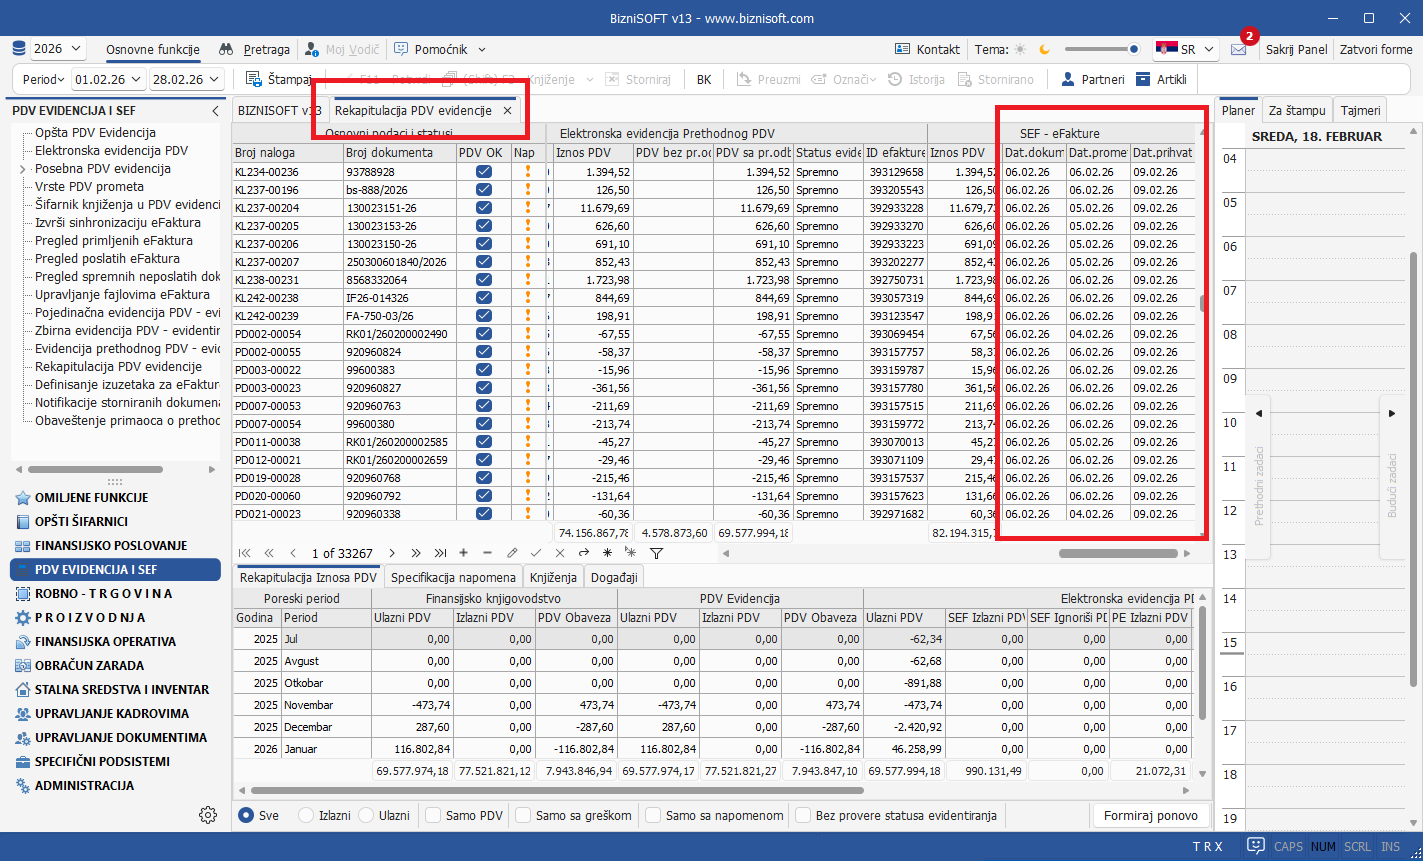Click the Formiraj ponovo button

[x=1150, y=815]
